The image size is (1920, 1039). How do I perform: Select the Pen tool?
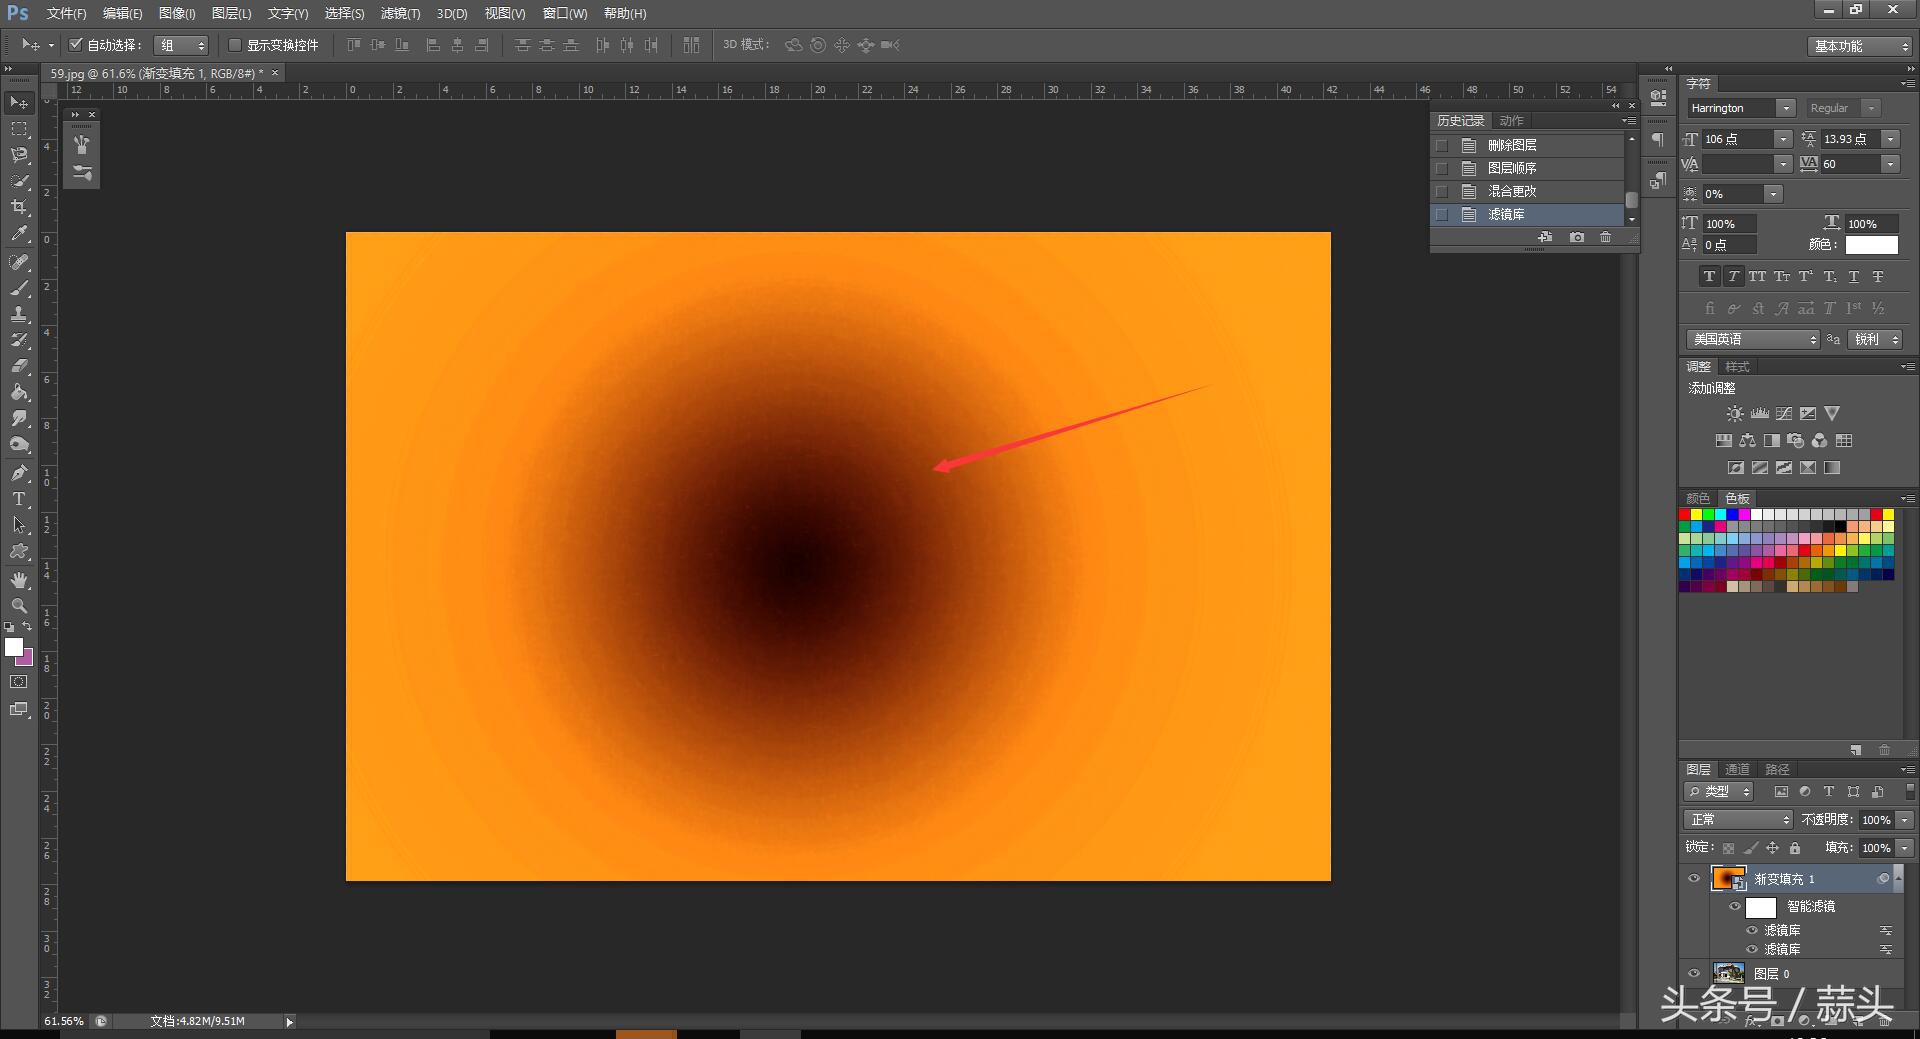coord(17,472)
